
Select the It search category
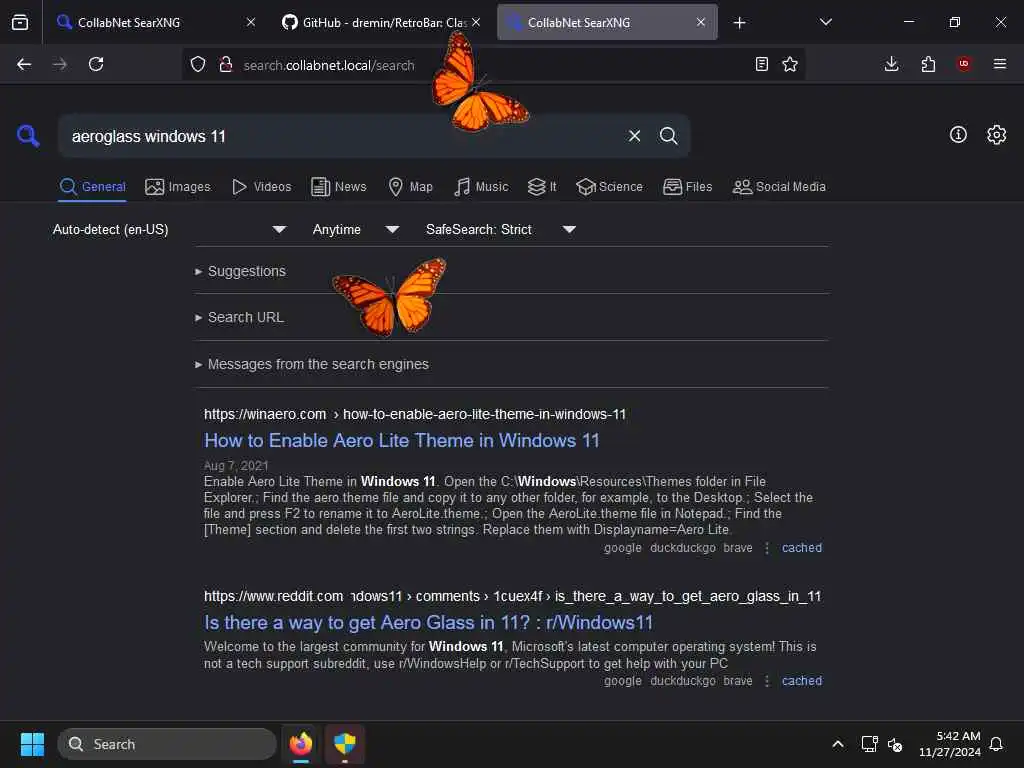[542, 187]
